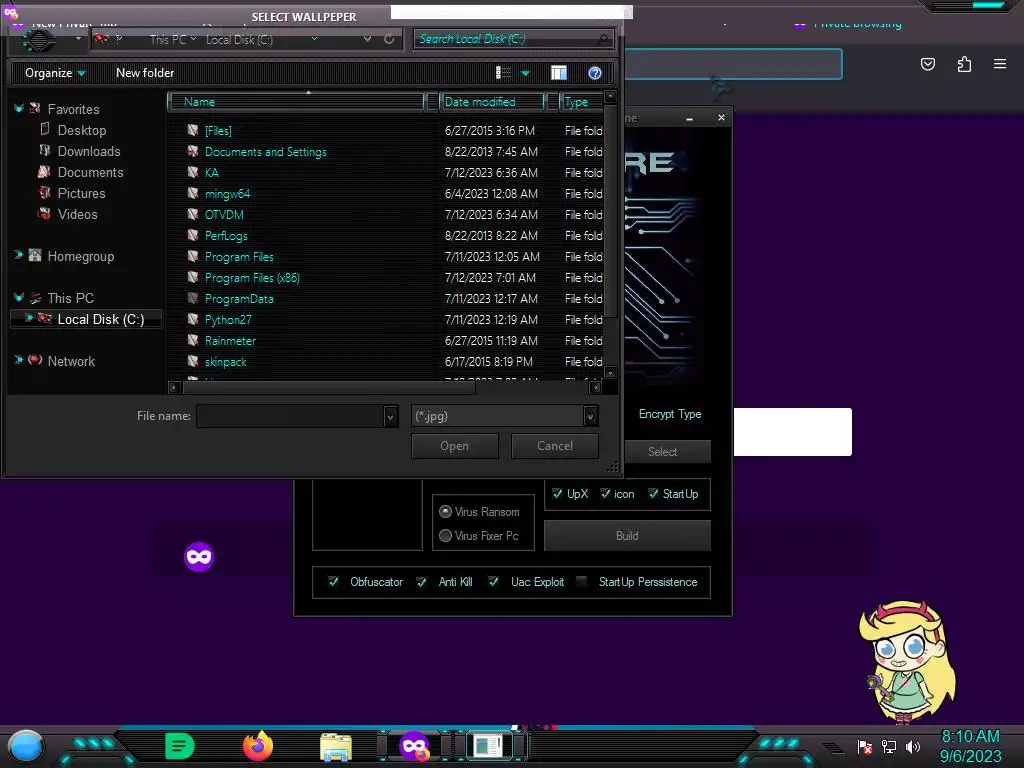Click the back navigation diamond icon
1024x768 pixels.
point(39,40)
